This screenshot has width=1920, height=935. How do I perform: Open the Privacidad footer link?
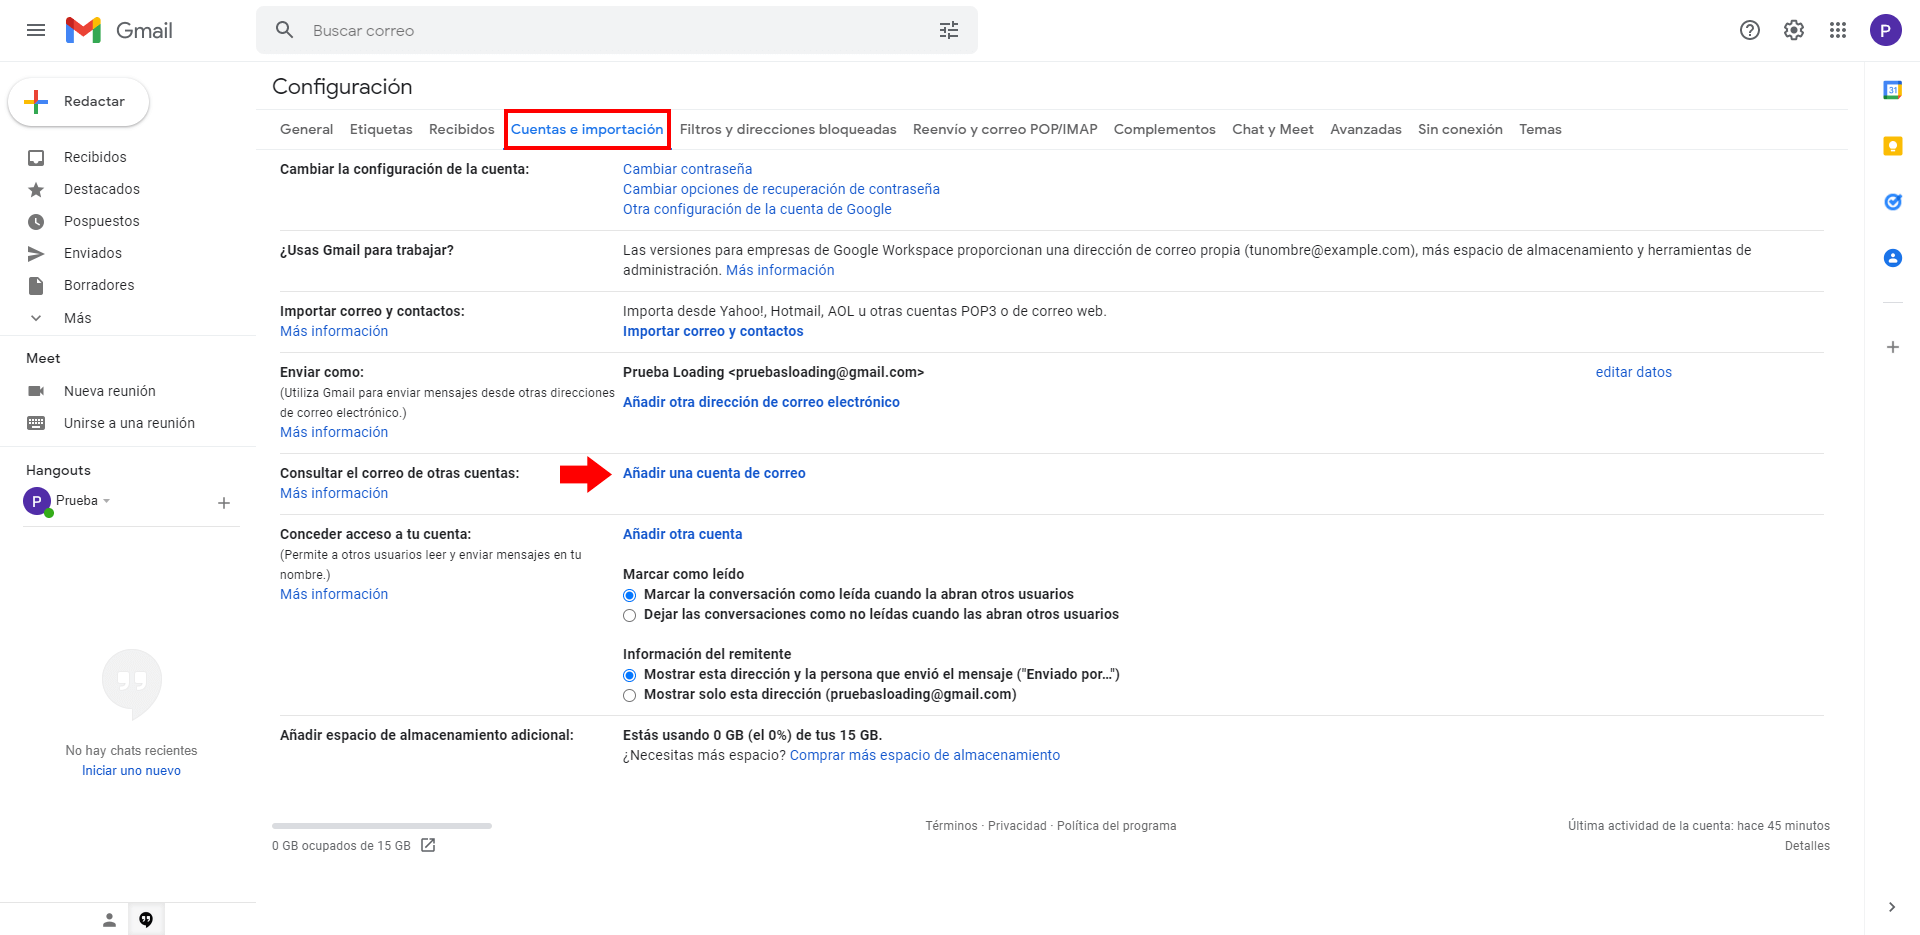point(1017,826)
